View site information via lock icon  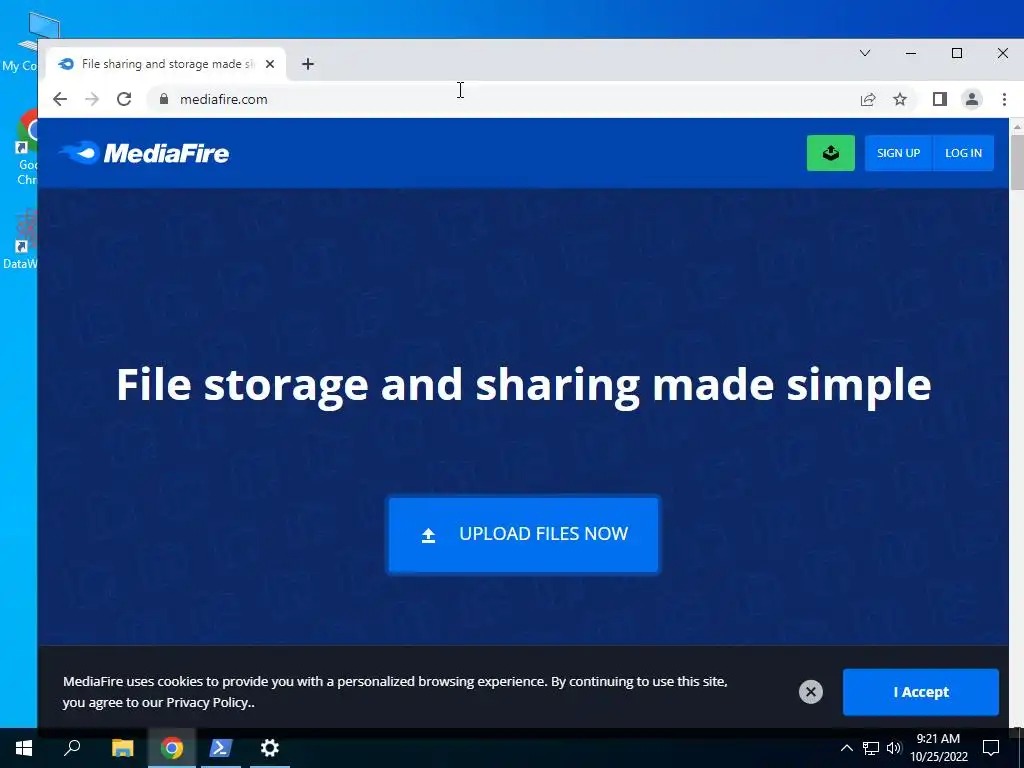164,99
